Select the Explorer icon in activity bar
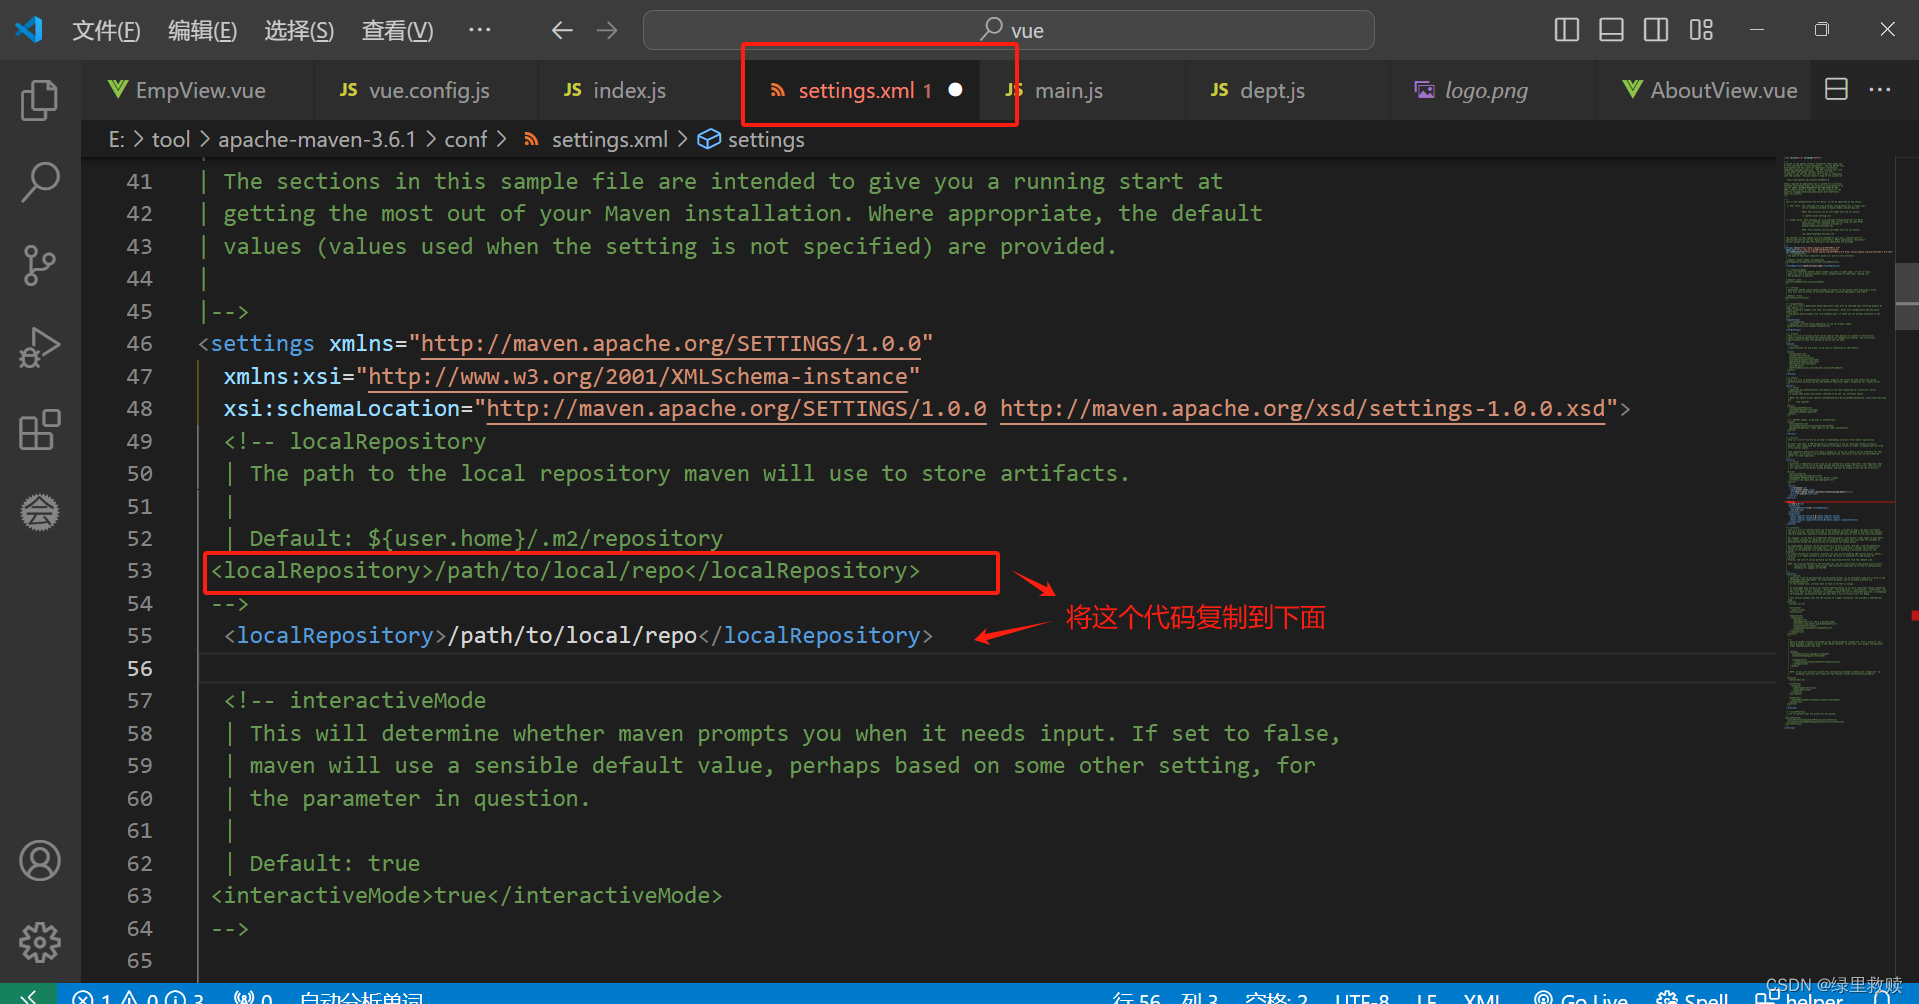 click(x=39, y=100)
